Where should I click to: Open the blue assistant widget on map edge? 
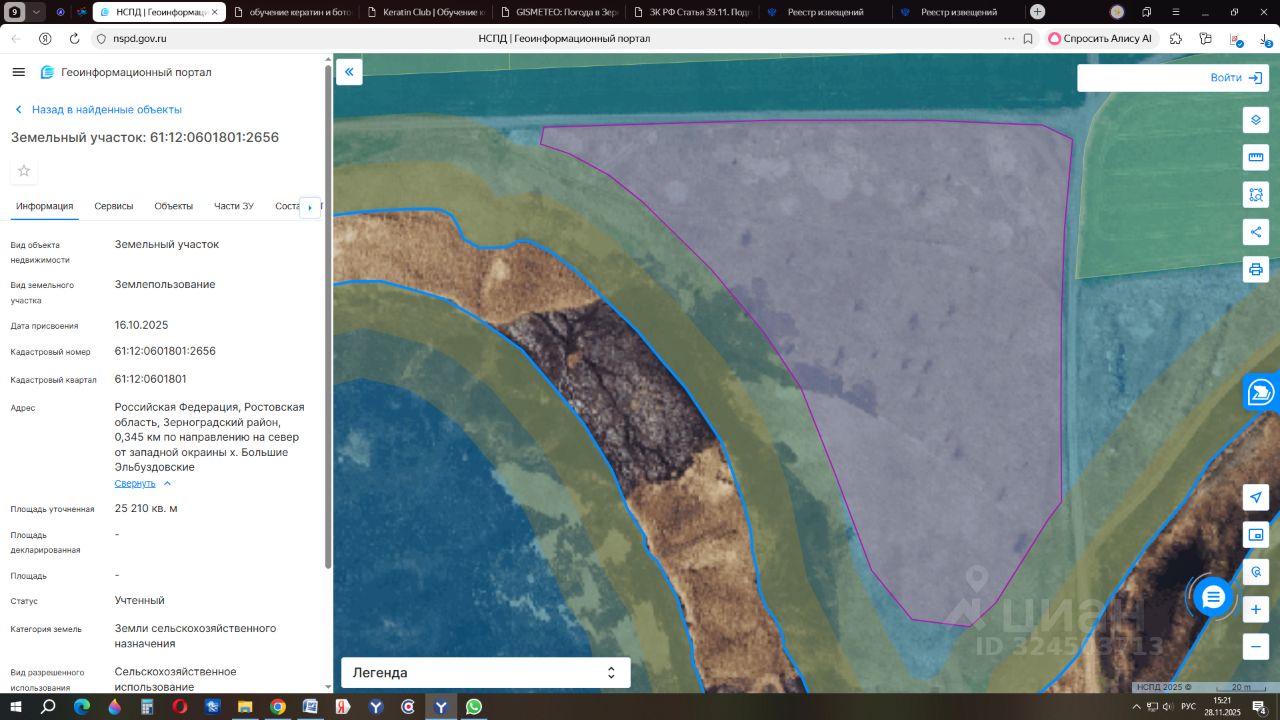(x=1262, y=393)
